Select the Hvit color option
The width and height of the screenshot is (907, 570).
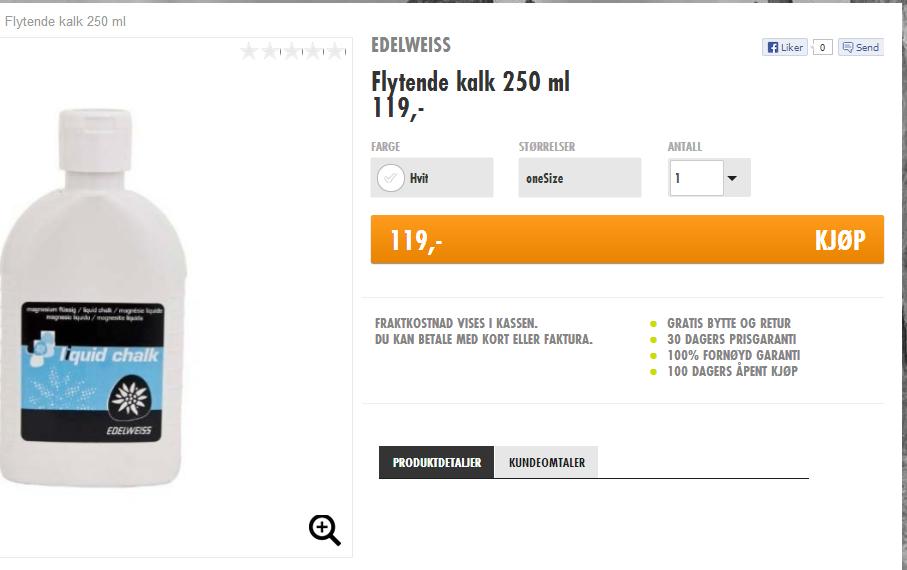click(432, 178)
